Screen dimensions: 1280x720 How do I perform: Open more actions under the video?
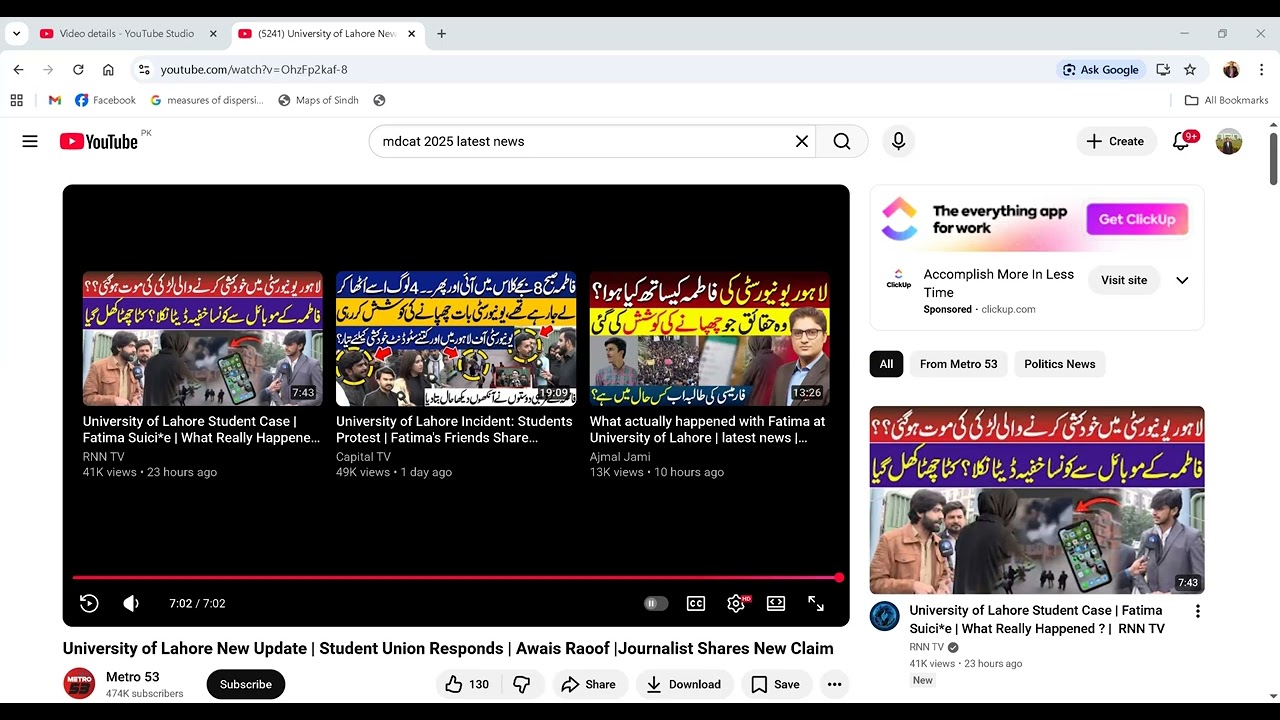tap(834, 685)
